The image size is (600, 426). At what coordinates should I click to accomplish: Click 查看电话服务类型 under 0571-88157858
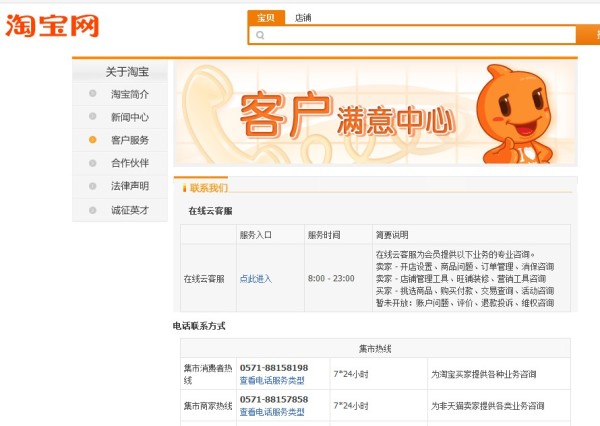click(x=272, y=412)
